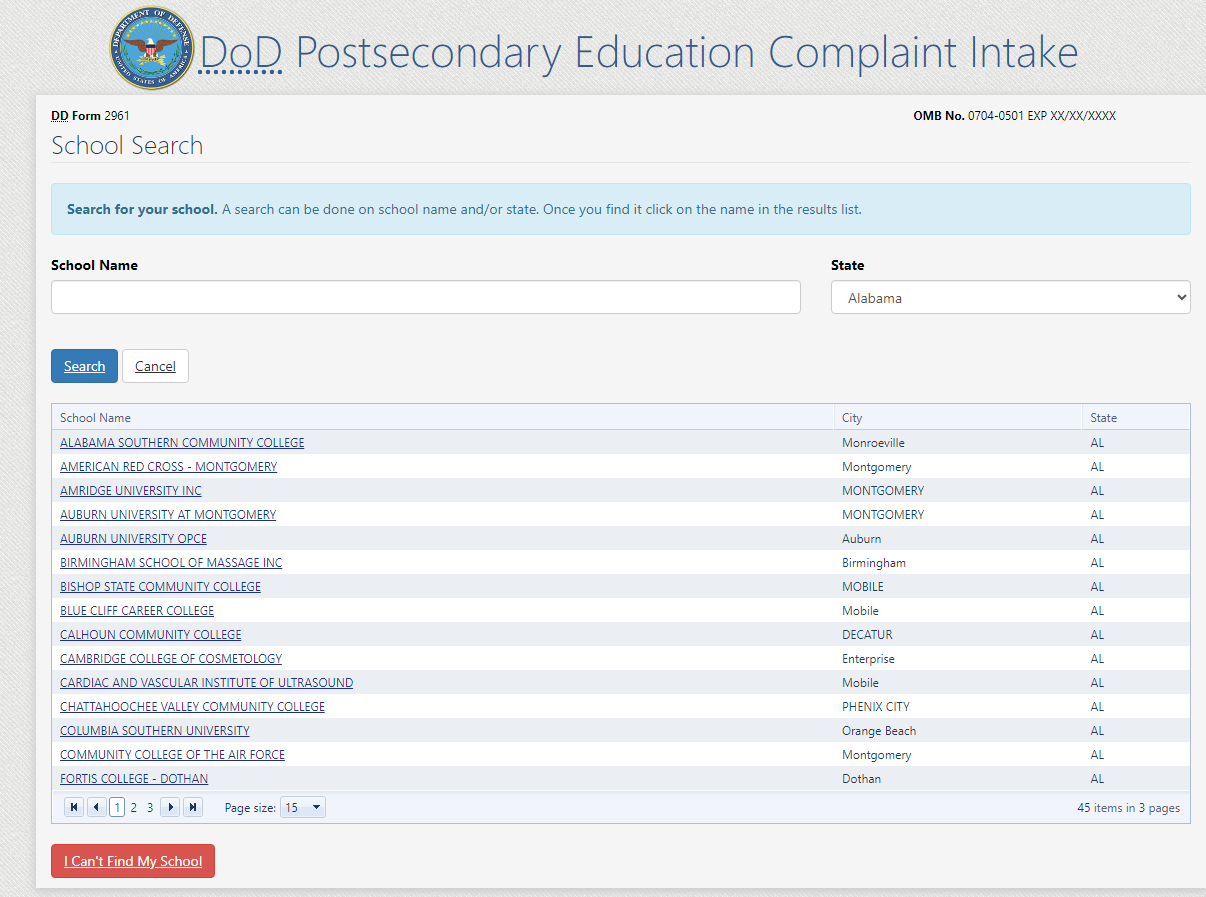
Task: Select page 2 of the results
Action: pyautogui.click(x=134, y=807)
